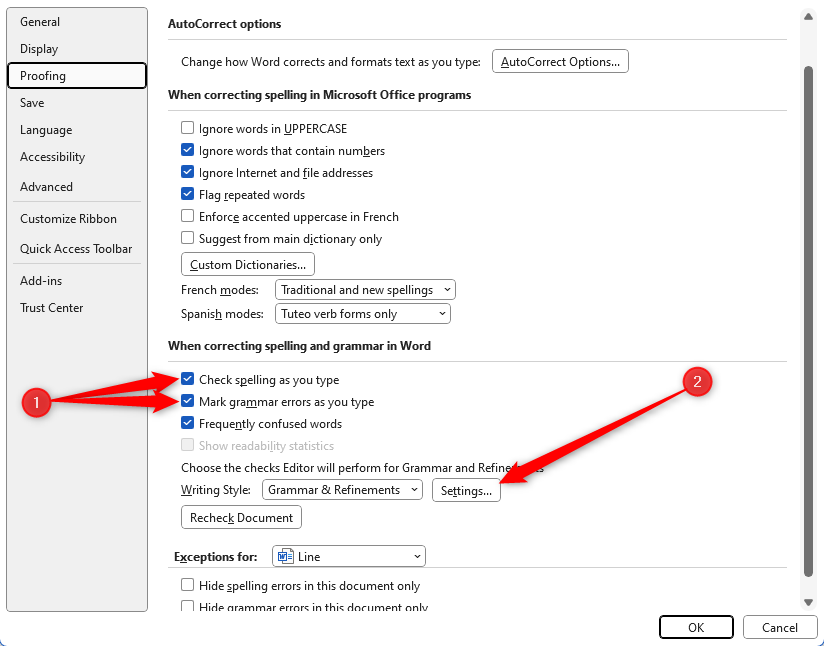The height and width of the screenshot is (646, 824).
Task: Select the Customize Ribbon category
Action: pos(68,218)
